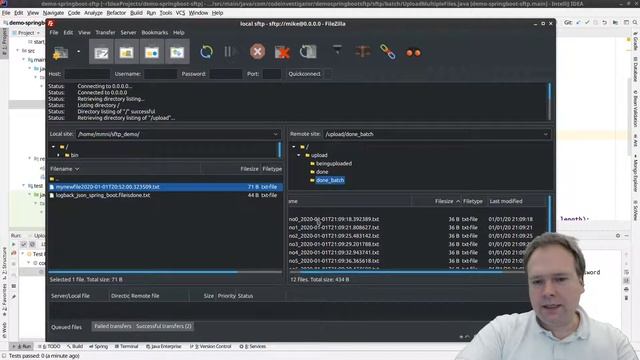640x360 pixels.
Task: Collapse remote upload folder node
Action: [299, 155]
